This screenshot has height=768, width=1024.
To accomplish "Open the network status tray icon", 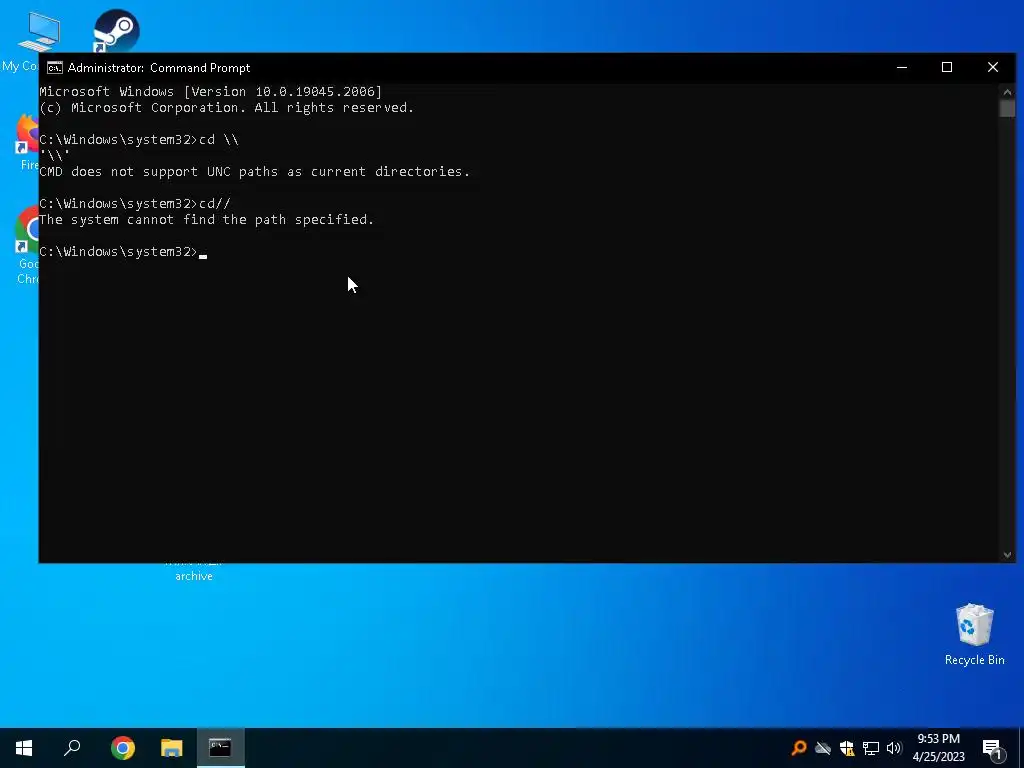I will point(871,748).
